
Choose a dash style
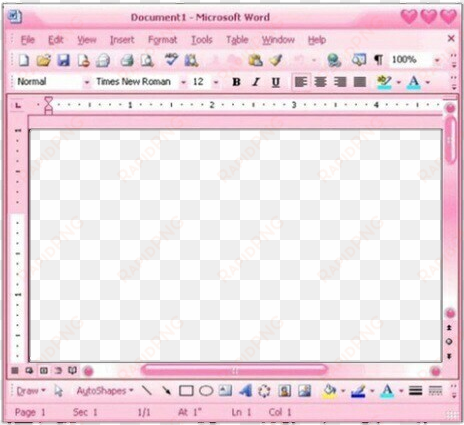pos(435,390)
